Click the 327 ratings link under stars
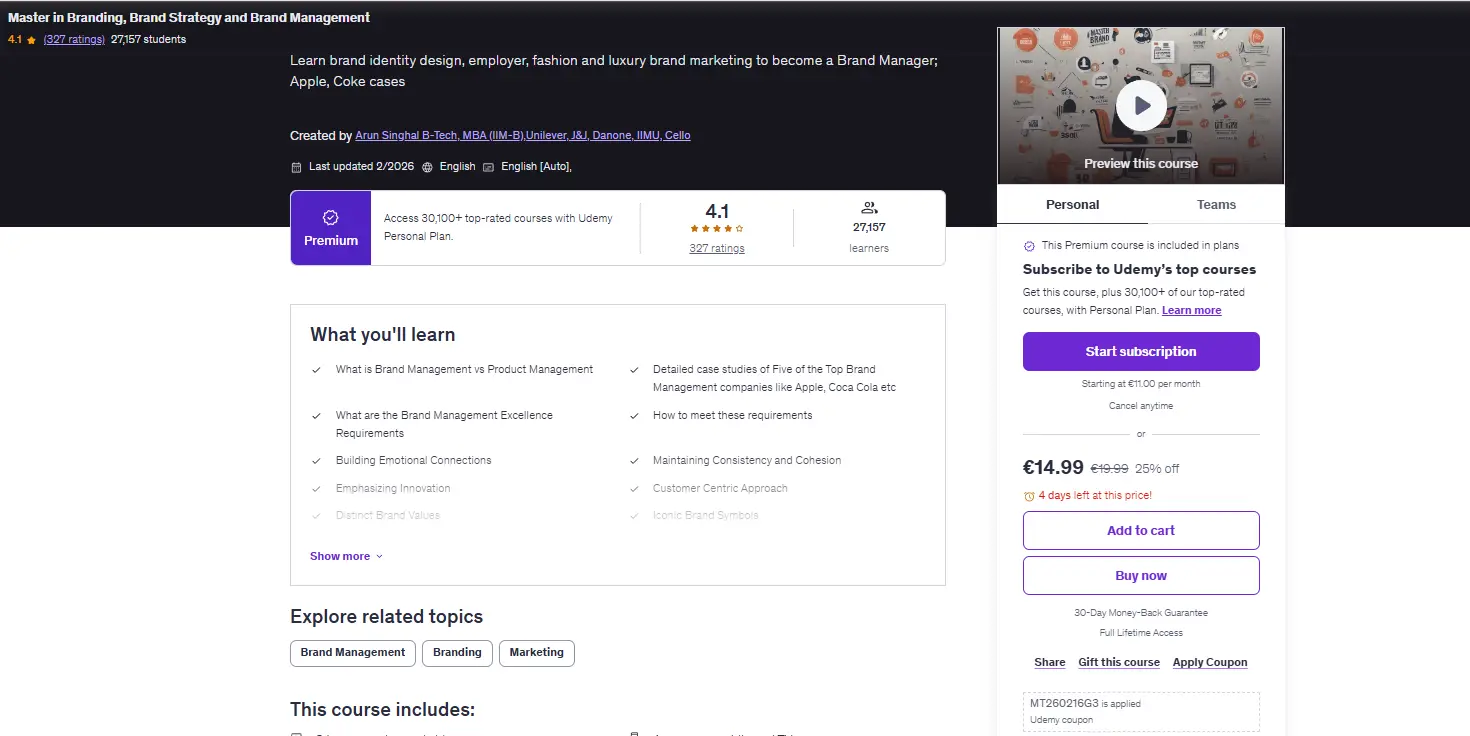The width and height of the screenshot is (1470, 736). coord(717,249)
